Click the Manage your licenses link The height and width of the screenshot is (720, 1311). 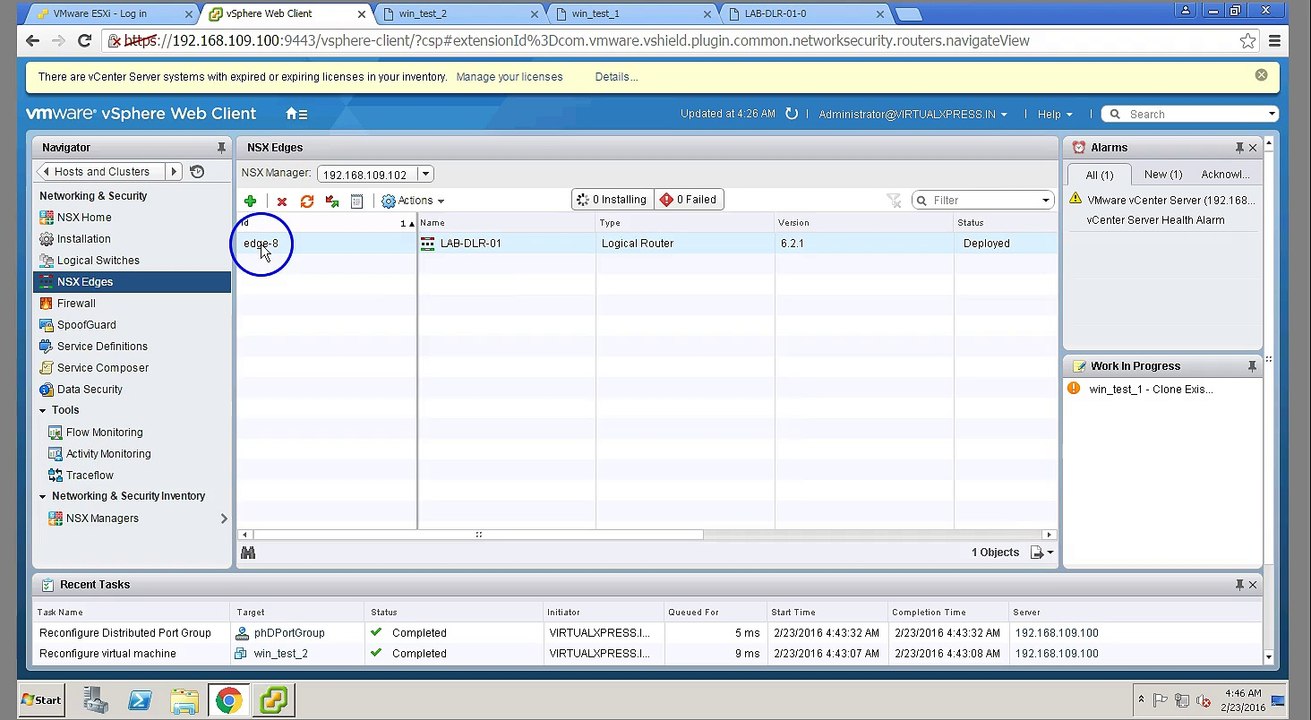509,77
